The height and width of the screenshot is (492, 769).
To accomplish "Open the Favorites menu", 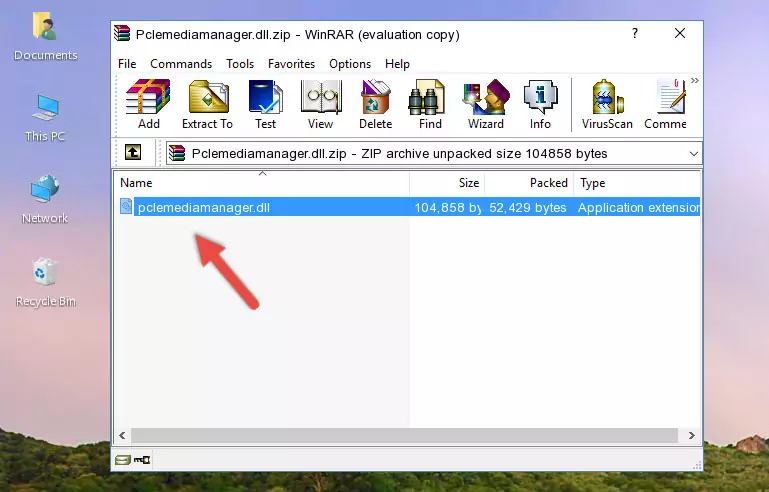I will 291,64.
